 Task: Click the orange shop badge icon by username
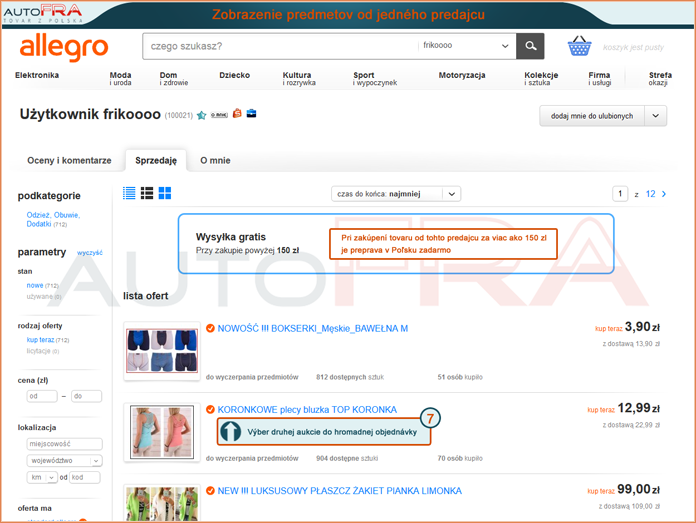237,114
